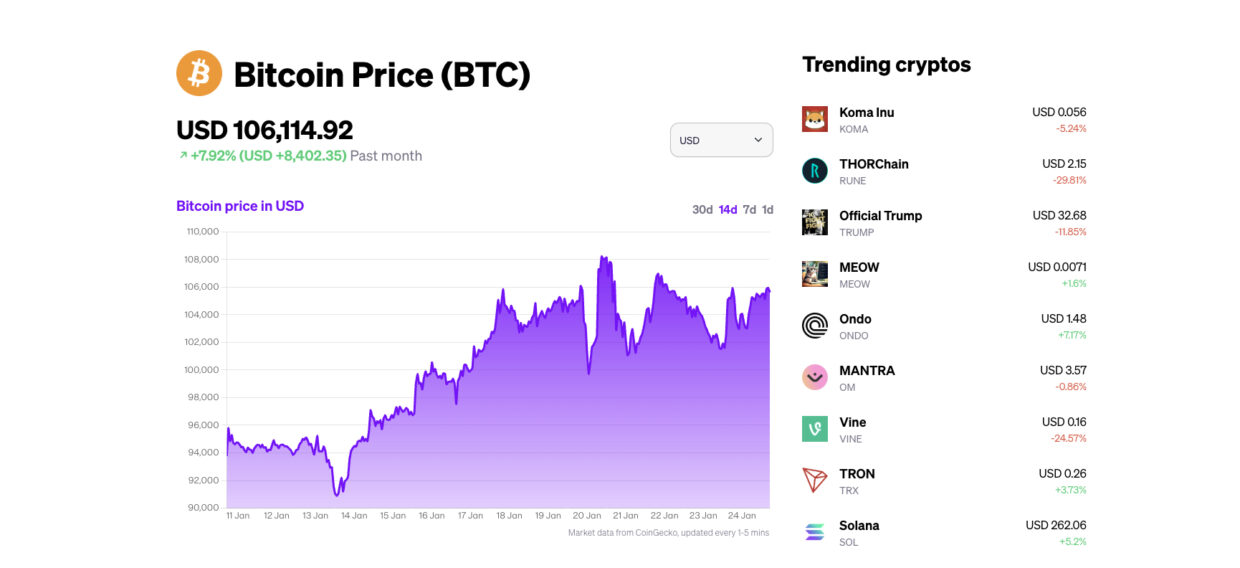Click the THORChain RUNE icon

point(815,171)
